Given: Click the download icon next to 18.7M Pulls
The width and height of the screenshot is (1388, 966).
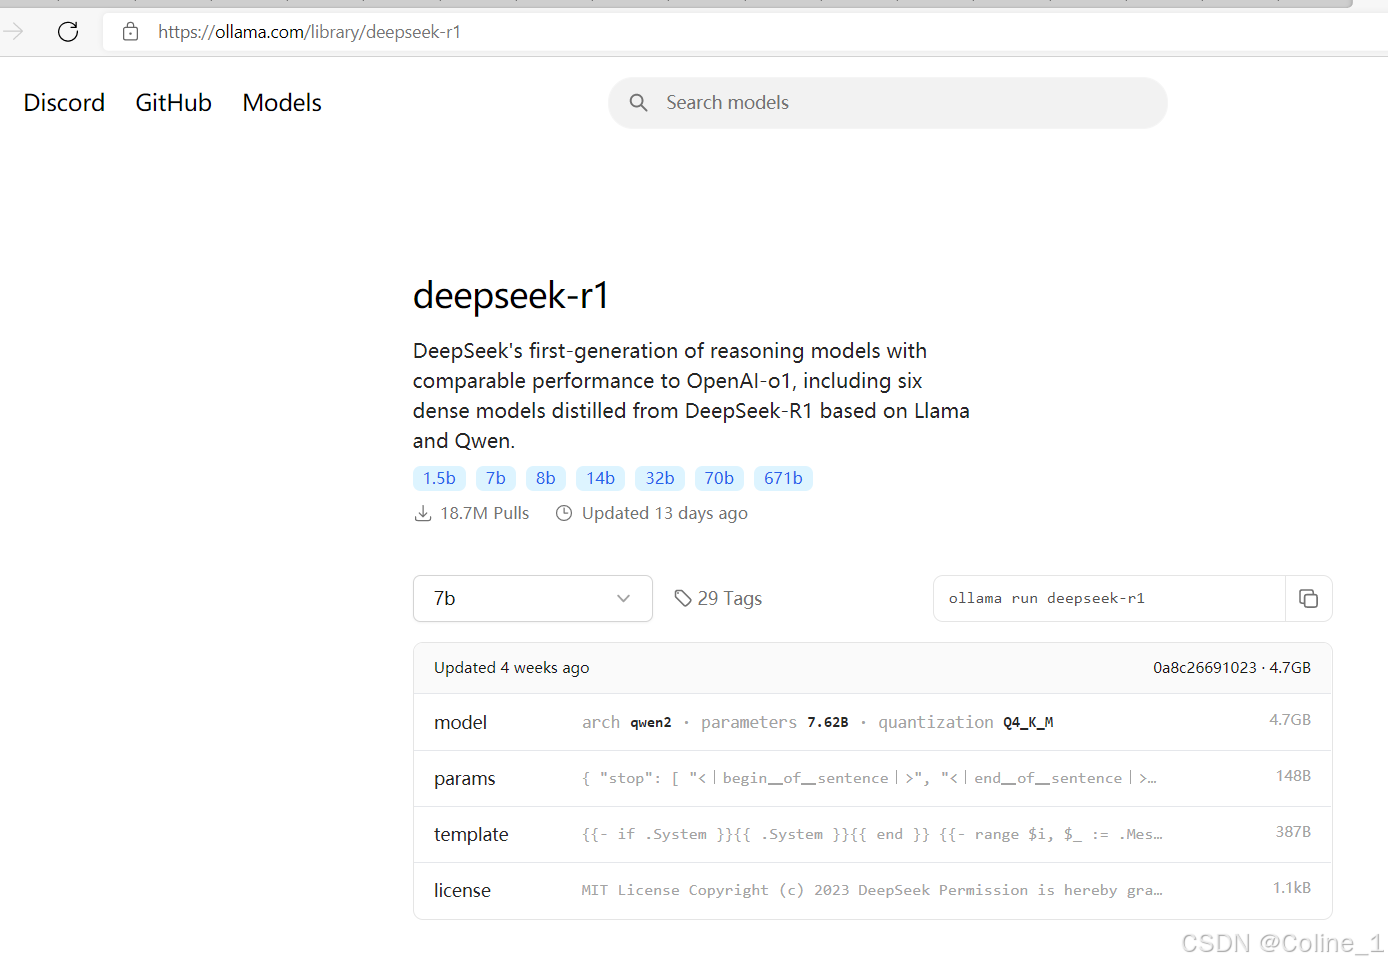Looking at the screenshot, I should point(423,513).
